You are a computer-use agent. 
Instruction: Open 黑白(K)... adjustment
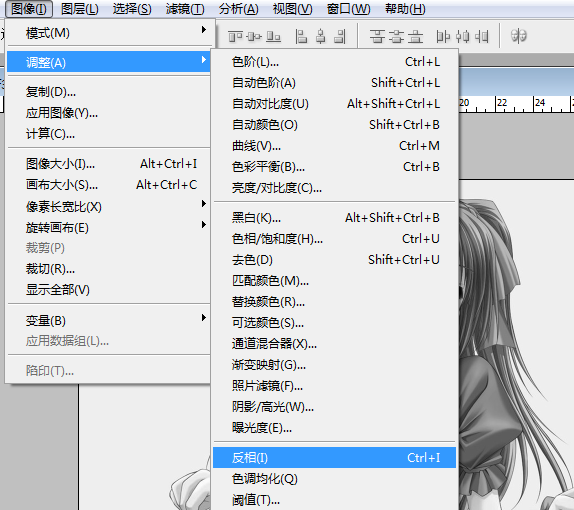click(335, 218)
